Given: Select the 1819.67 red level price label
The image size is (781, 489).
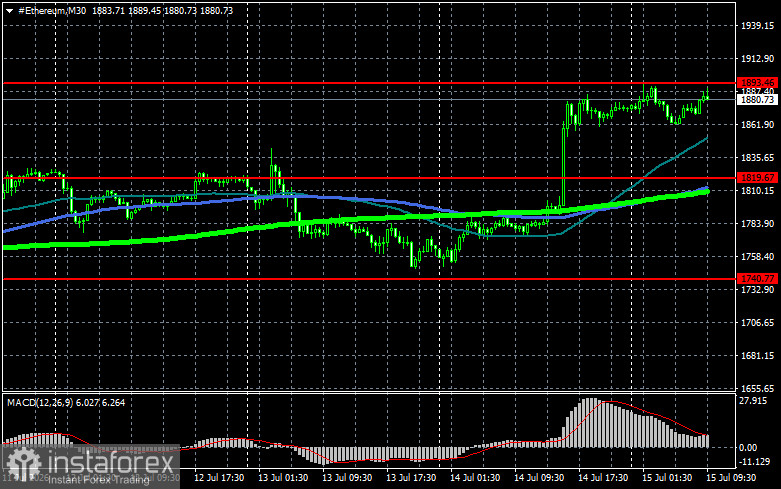Looking at the screenshot, I should (757, 178).
